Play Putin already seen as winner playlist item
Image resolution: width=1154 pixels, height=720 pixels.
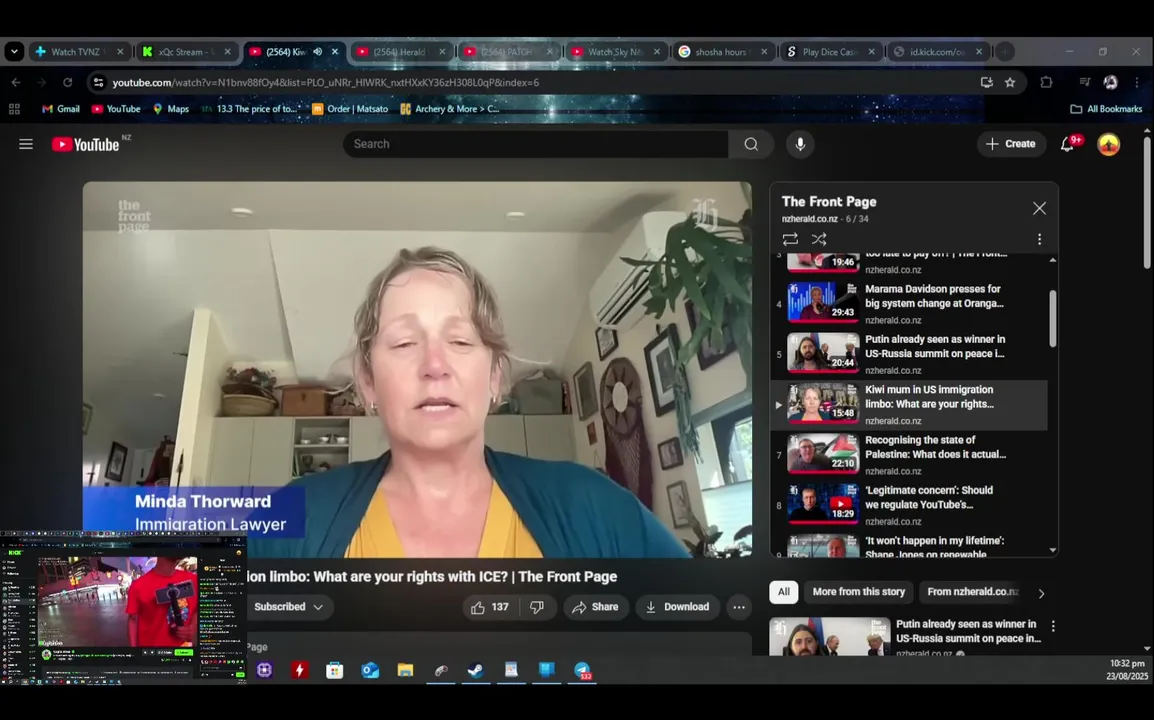(x=908, y=354)
